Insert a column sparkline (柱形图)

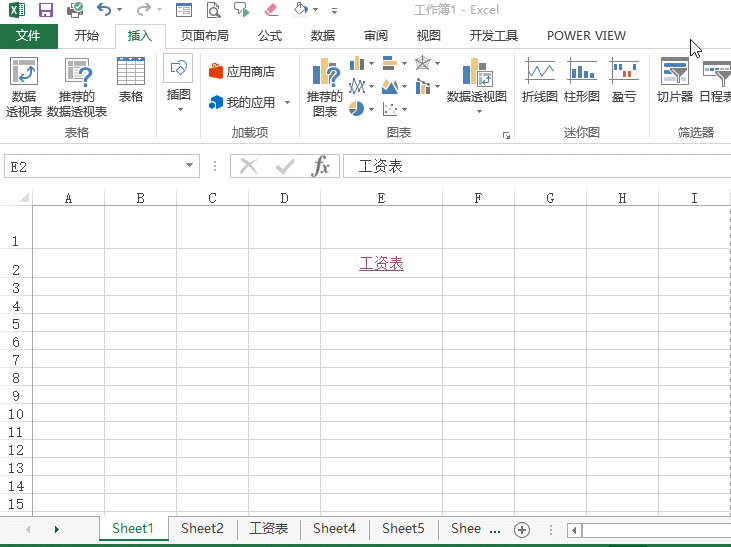tap(581, 80)
